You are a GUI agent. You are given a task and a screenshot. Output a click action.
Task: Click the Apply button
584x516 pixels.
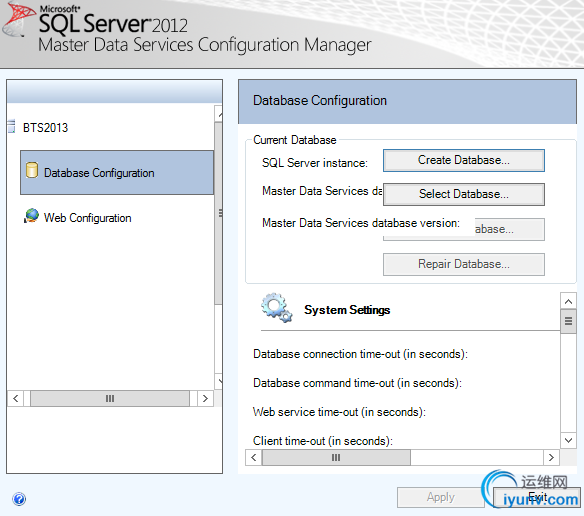pos(441,497)
